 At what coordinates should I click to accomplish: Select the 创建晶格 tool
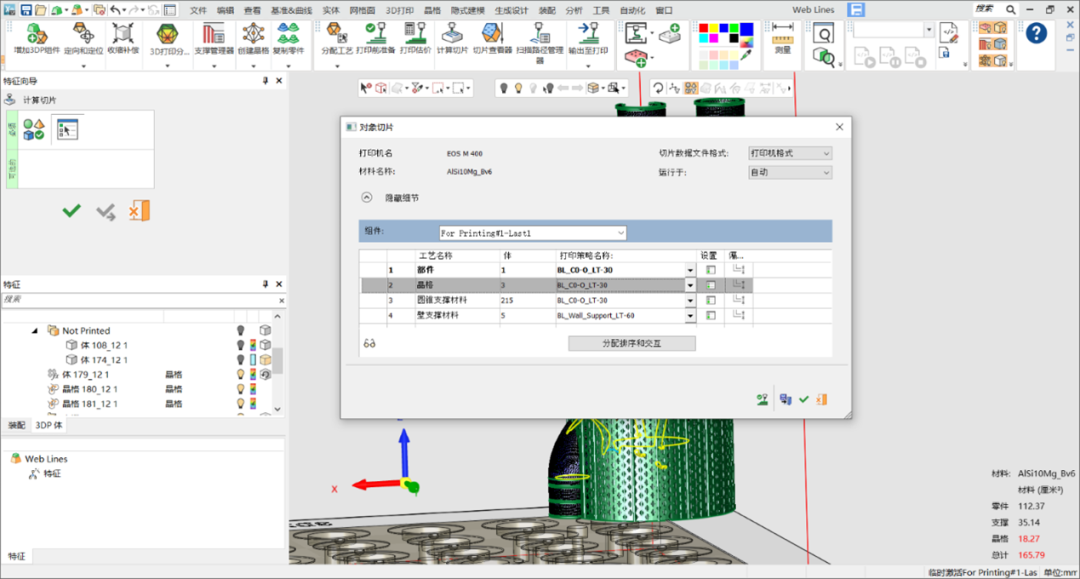pos(253,38)
